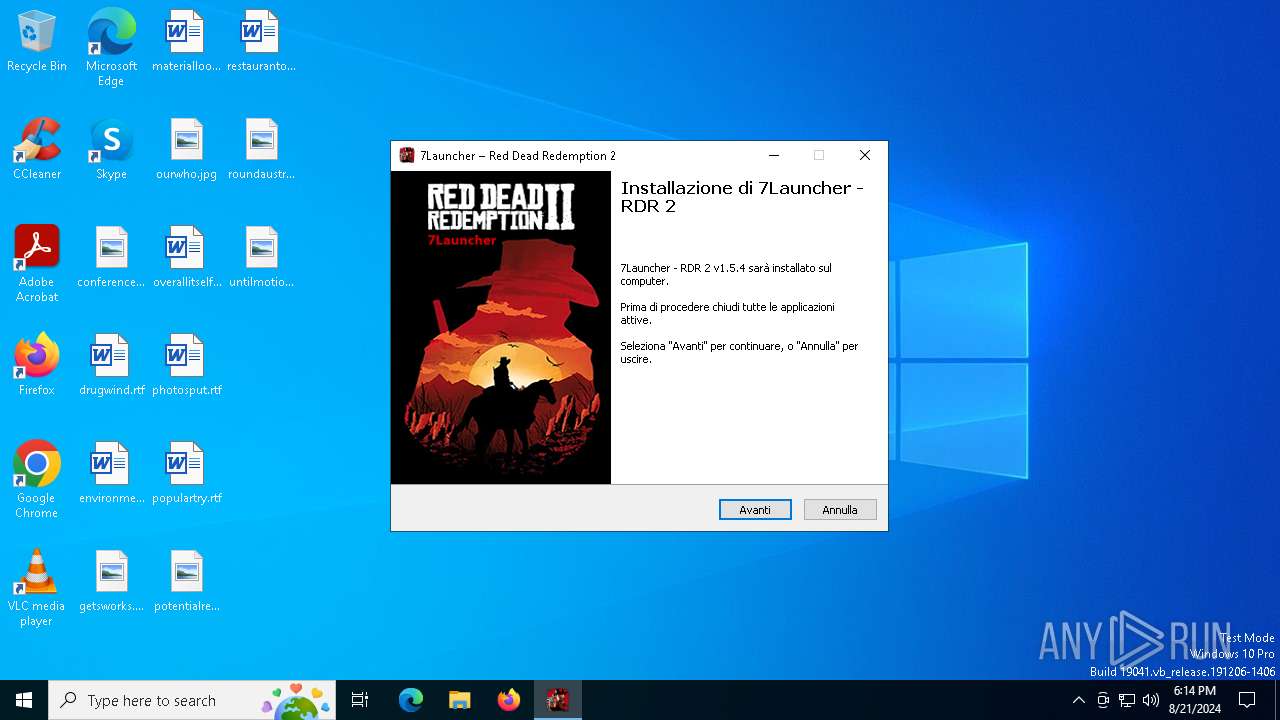Open File Explorer from the taskbar
This screenshot has width=1280, height=720.
(459, 700)
